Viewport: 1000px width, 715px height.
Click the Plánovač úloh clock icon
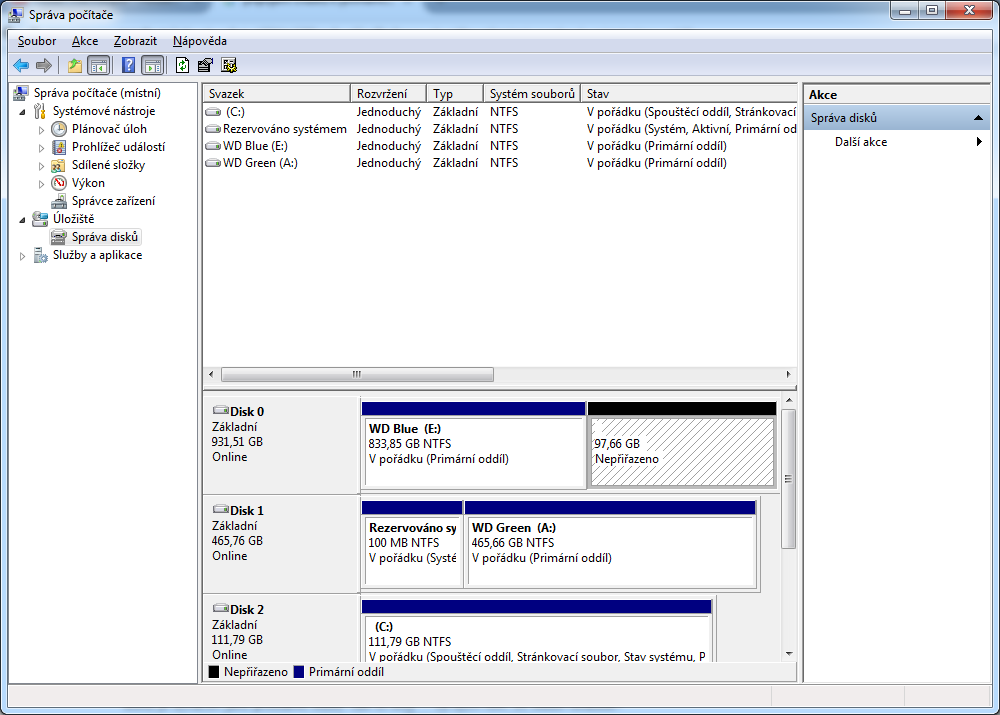click(59, 129)
